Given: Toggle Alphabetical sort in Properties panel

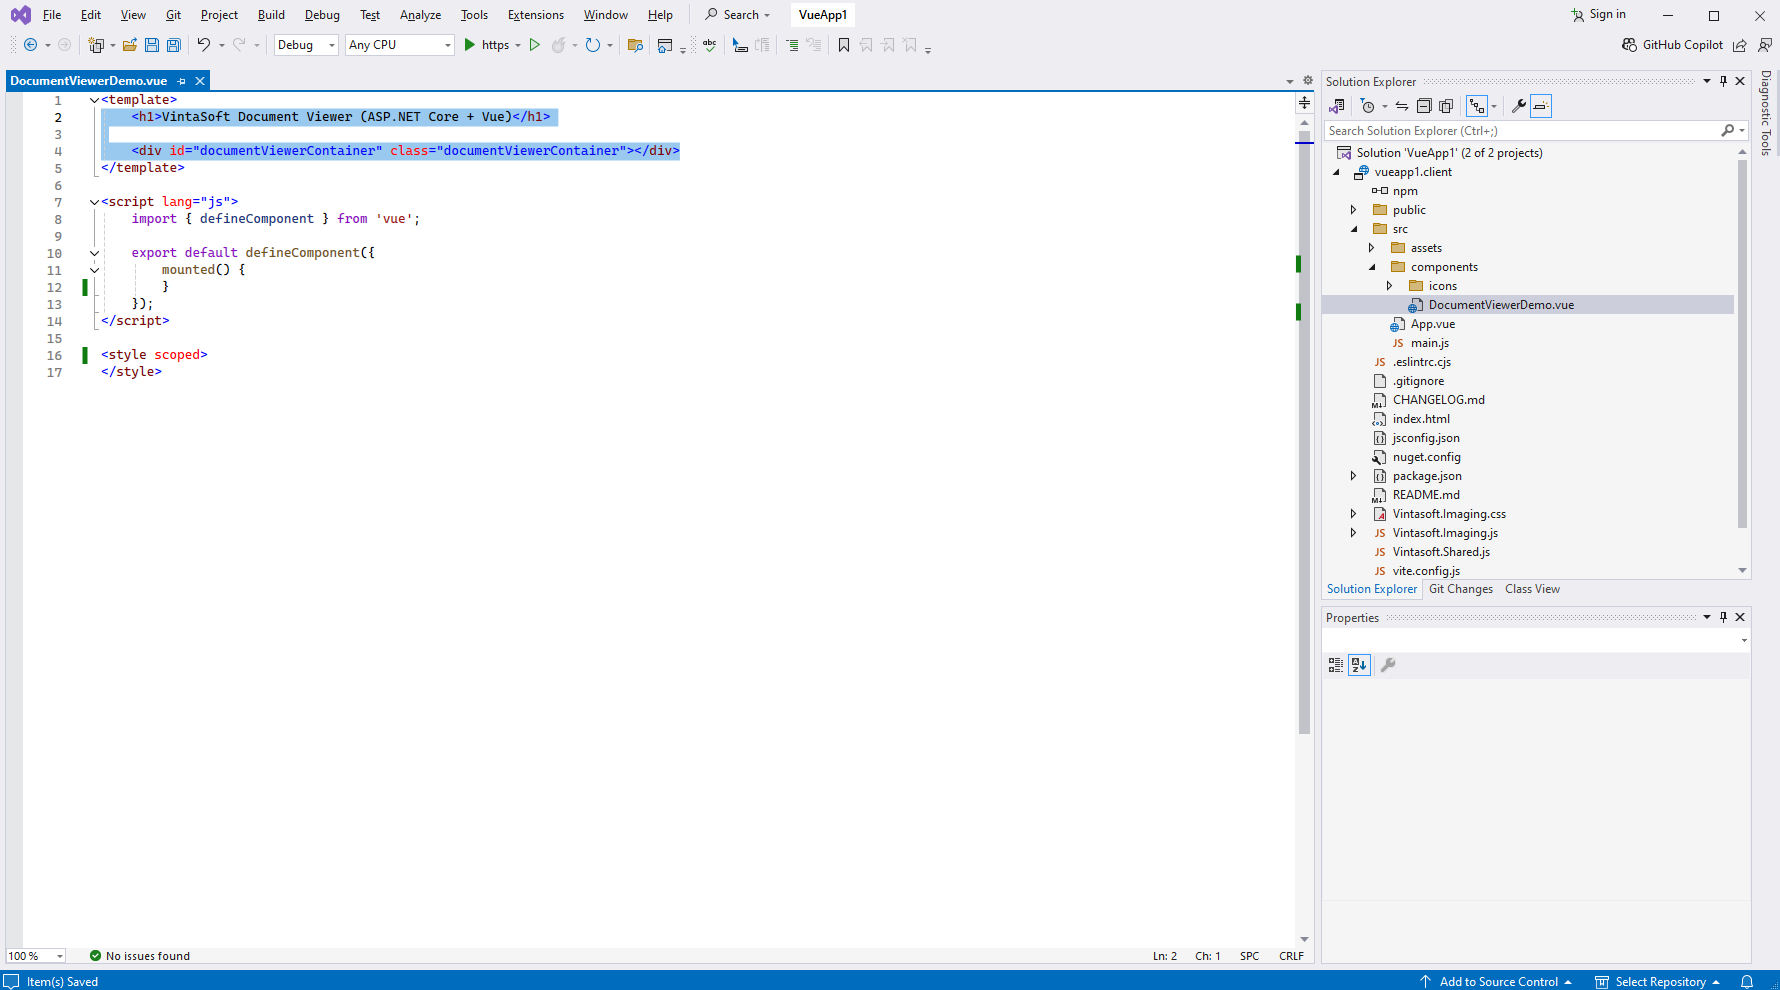Looking at the screenshot, I should (x=1359, y=665).
